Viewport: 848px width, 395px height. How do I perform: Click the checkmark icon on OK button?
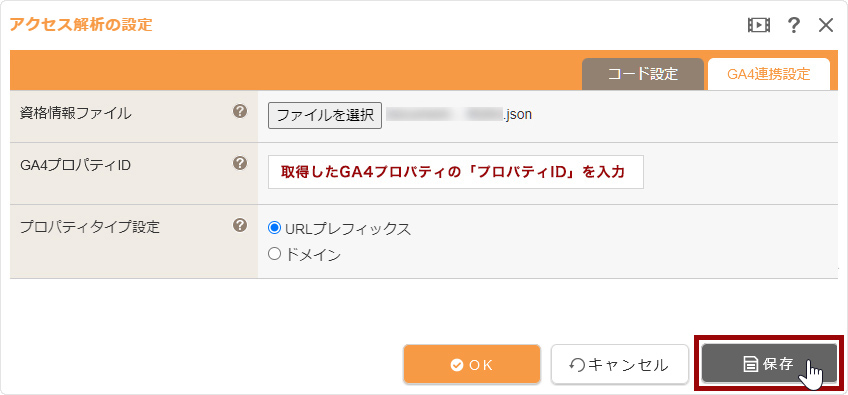[456, 365]
